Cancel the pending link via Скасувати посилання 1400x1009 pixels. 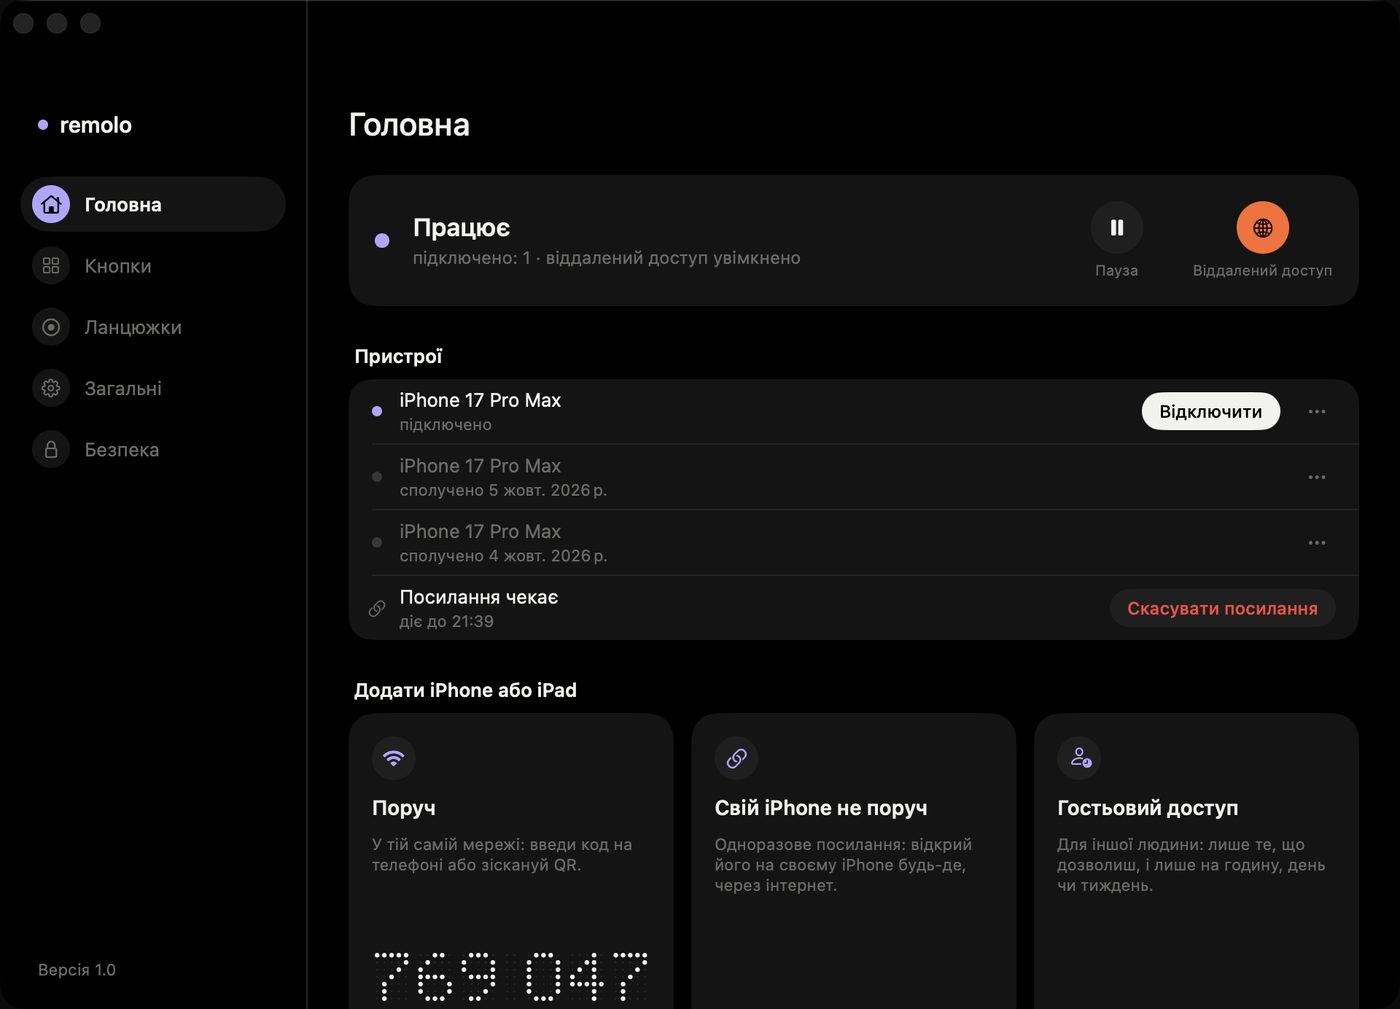pyautogui.click(x=1222, y=608)
